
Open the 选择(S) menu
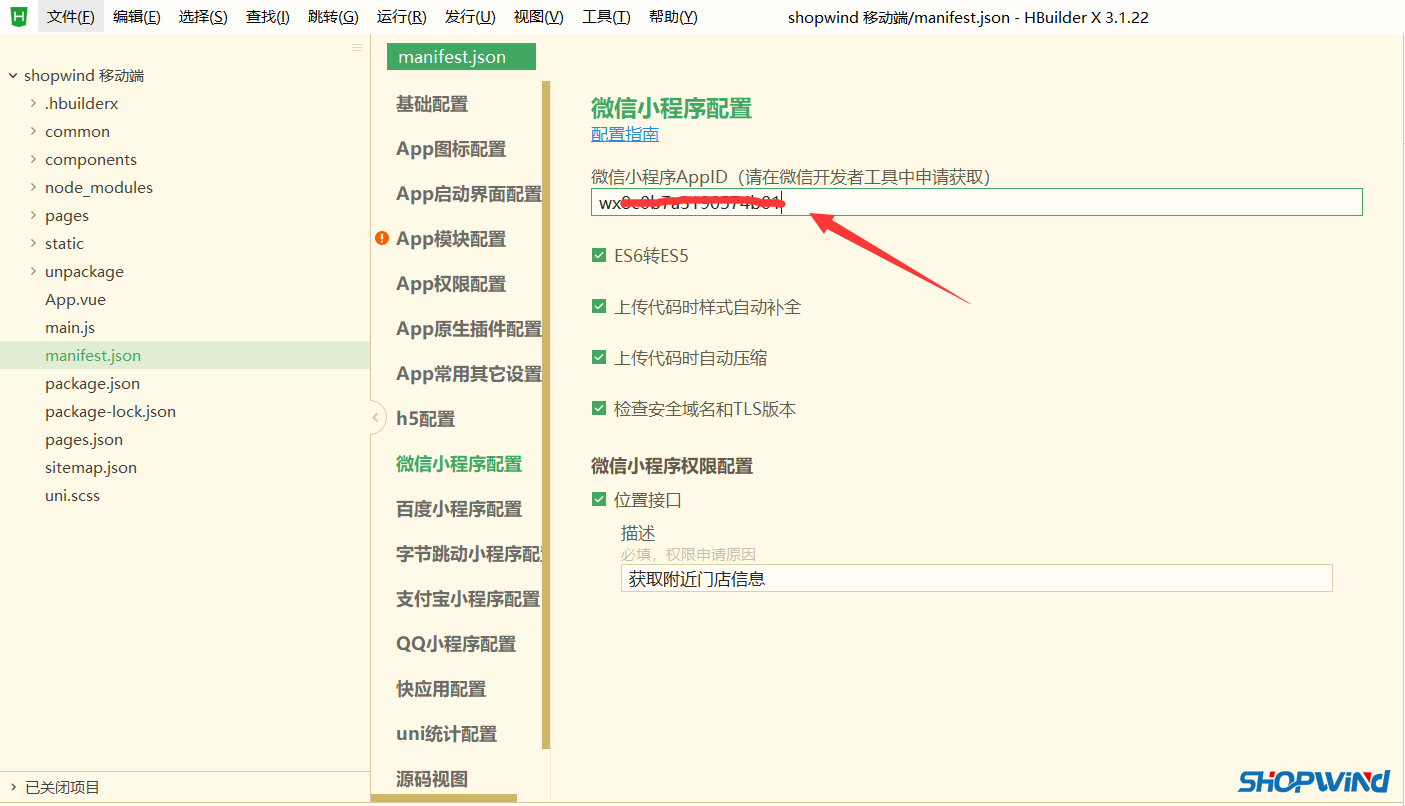point(203,17)
